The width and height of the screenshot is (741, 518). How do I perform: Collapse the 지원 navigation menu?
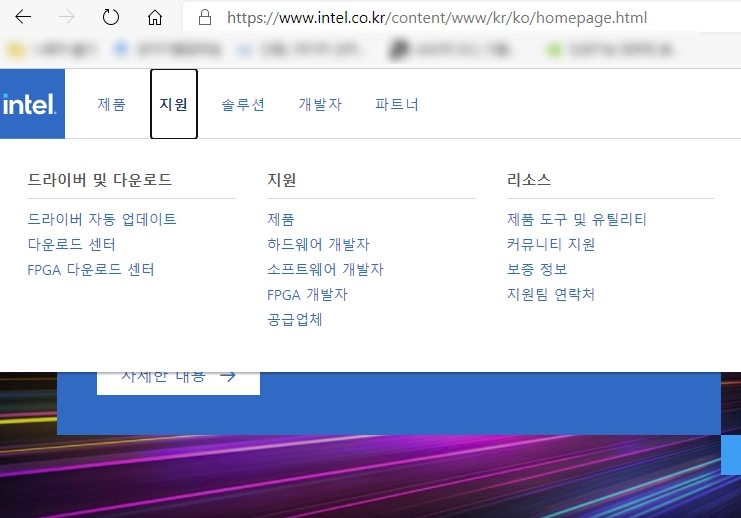click(174, 104)
